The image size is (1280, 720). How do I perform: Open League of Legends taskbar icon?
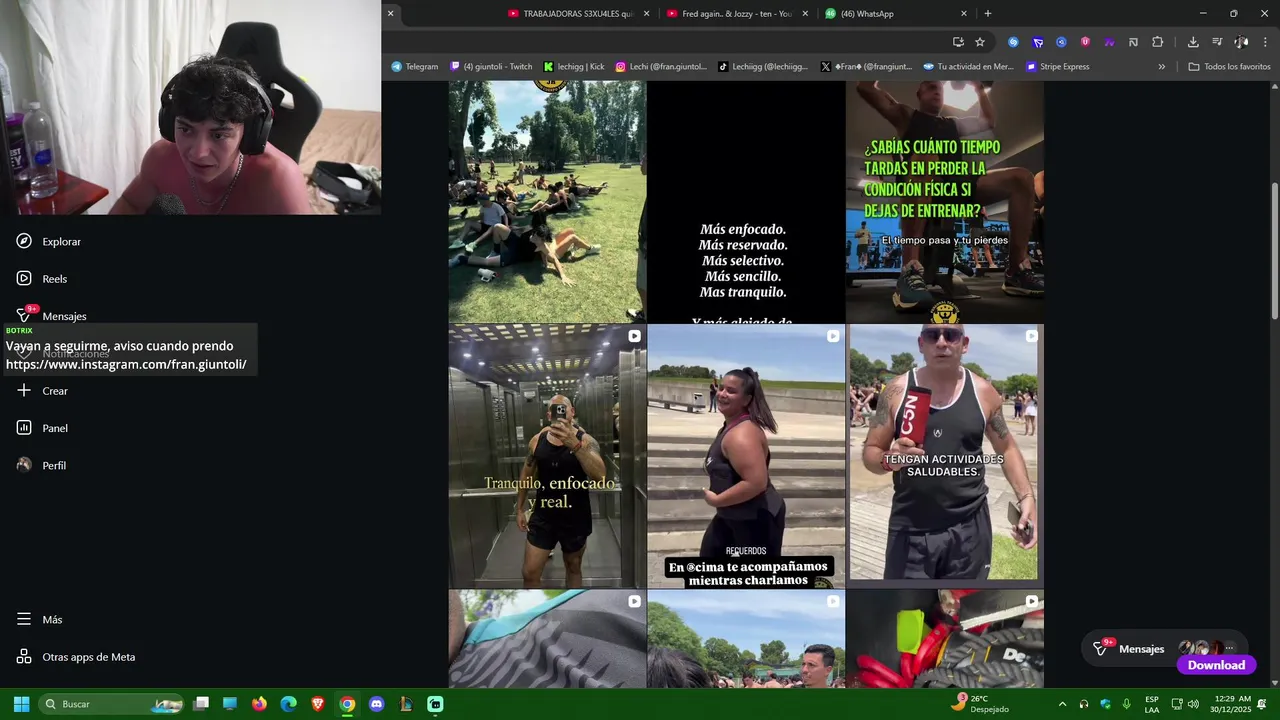pos(405,704)
